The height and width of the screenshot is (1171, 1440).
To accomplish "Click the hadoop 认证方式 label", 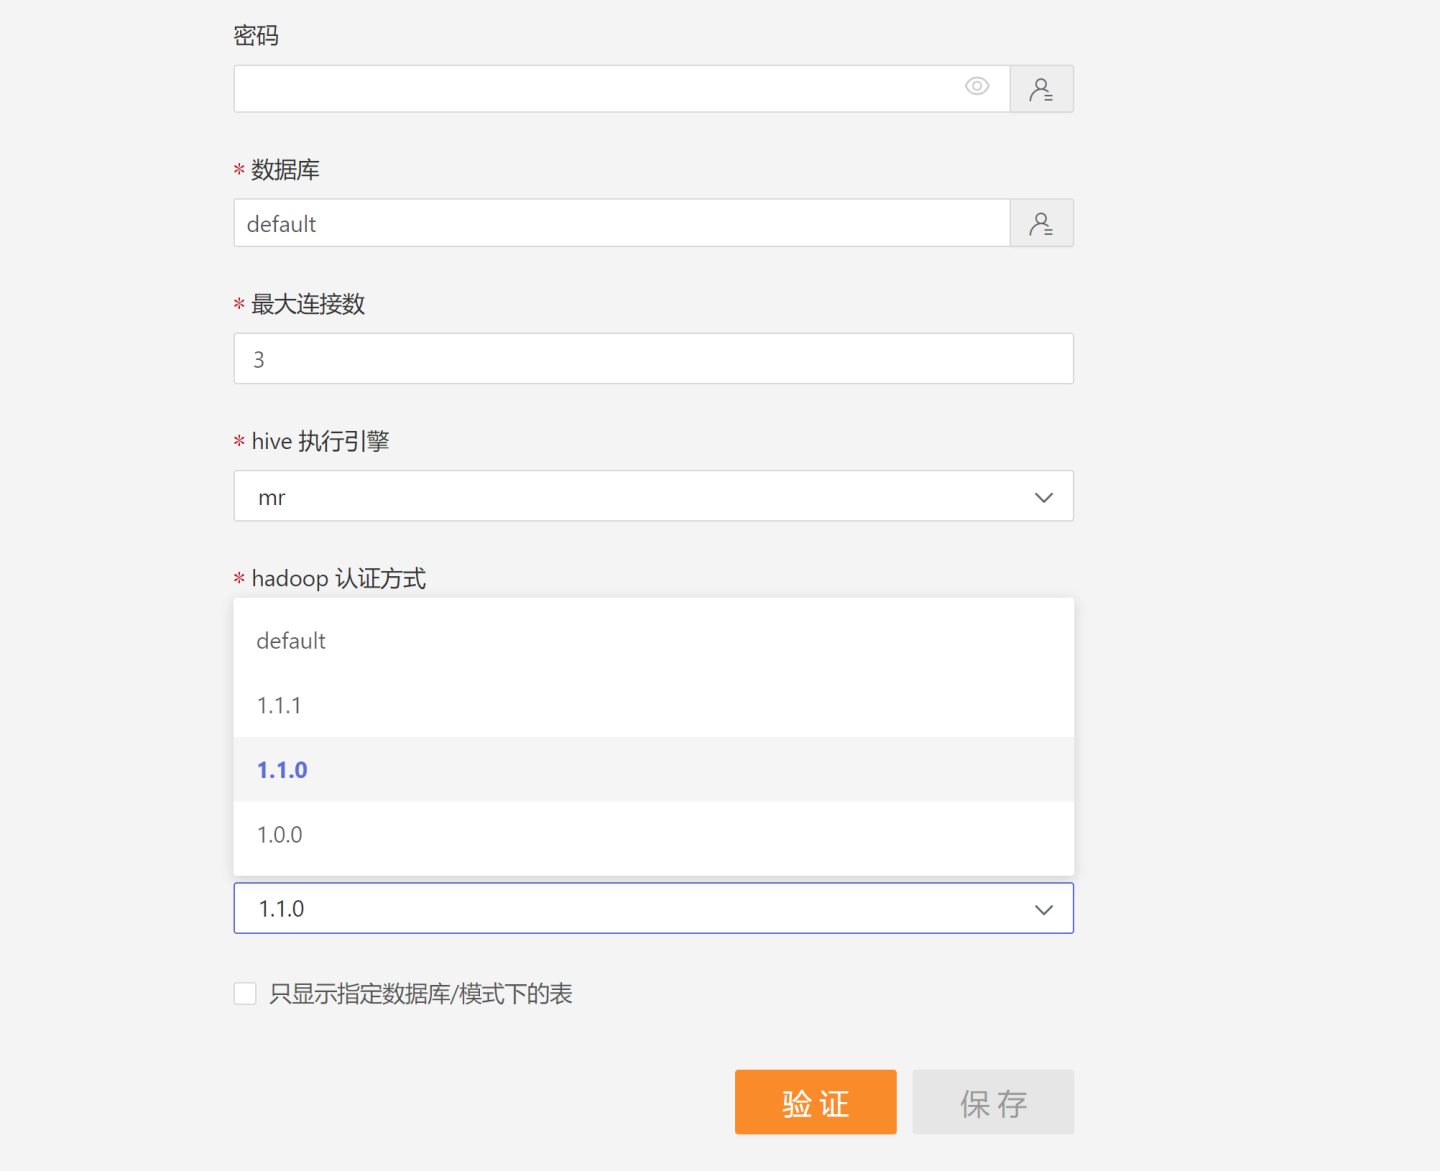I will pyautogui.click(x=338, y=579).
